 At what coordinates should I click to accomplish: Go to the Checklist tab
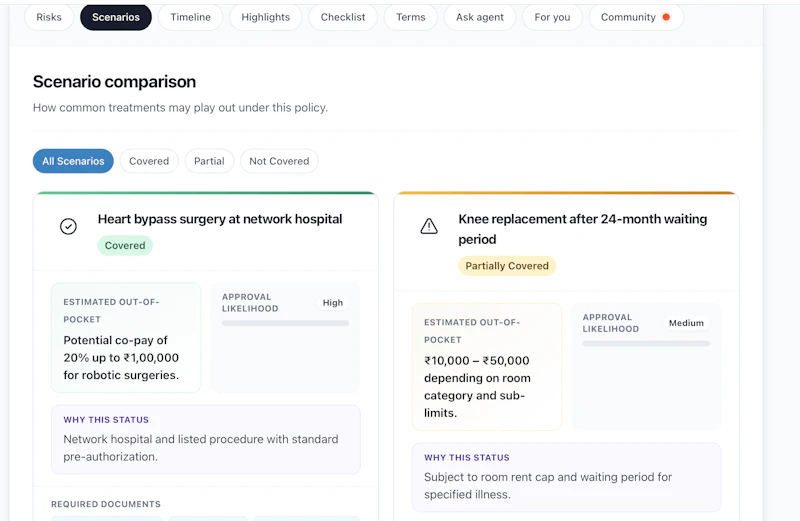tap(343, 17)
